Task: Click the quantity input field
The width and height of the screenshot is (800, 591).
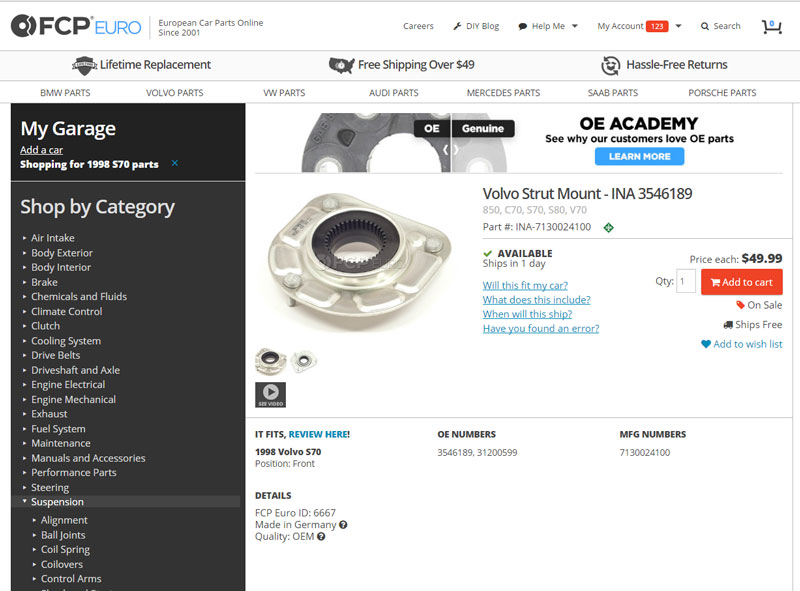Action: (686, 282)
